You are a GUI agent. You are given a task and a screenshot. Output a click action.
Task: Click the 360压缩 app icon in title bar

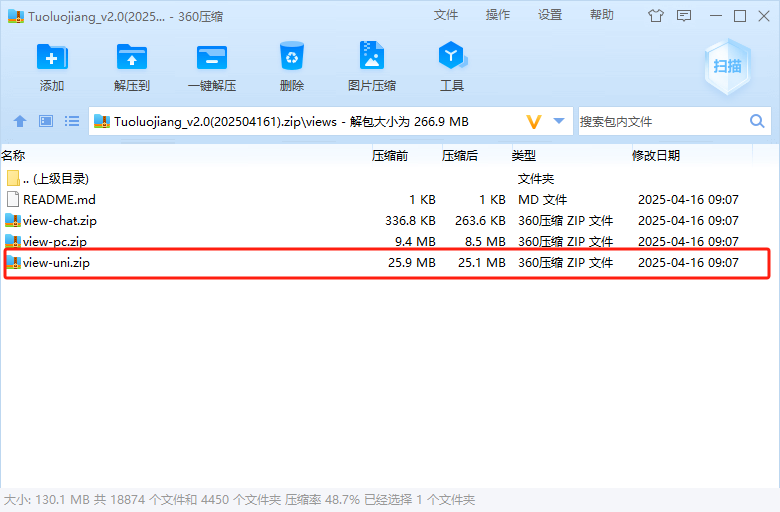(x=16, y=16)
